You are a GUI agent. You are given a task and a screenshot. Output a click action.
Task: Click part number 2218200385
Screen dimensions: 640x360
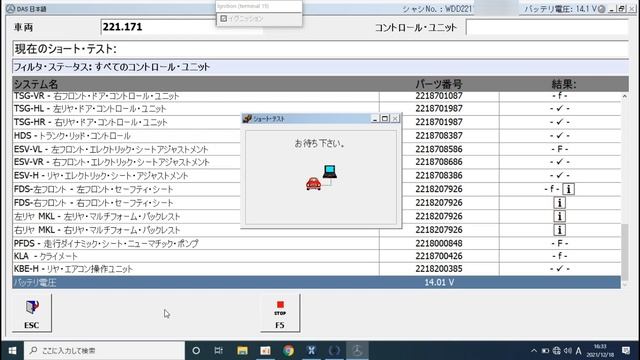439,269
